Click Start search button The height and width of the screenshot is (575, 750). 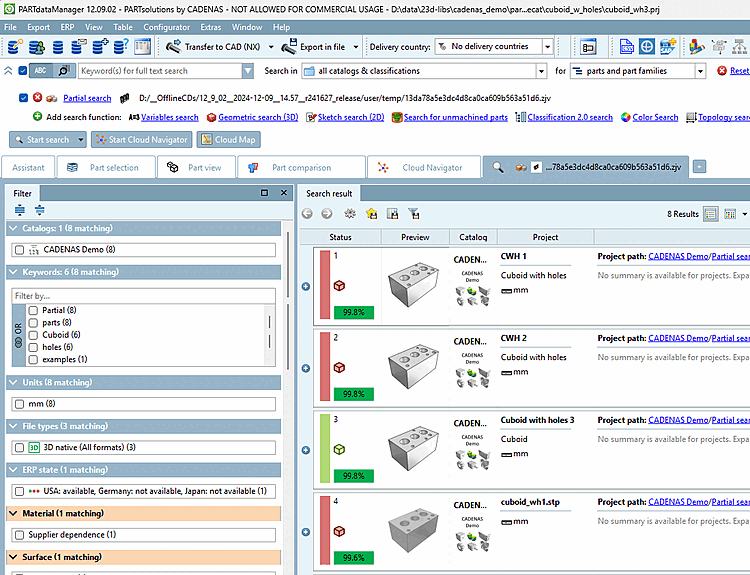click(x=42, y=140)
